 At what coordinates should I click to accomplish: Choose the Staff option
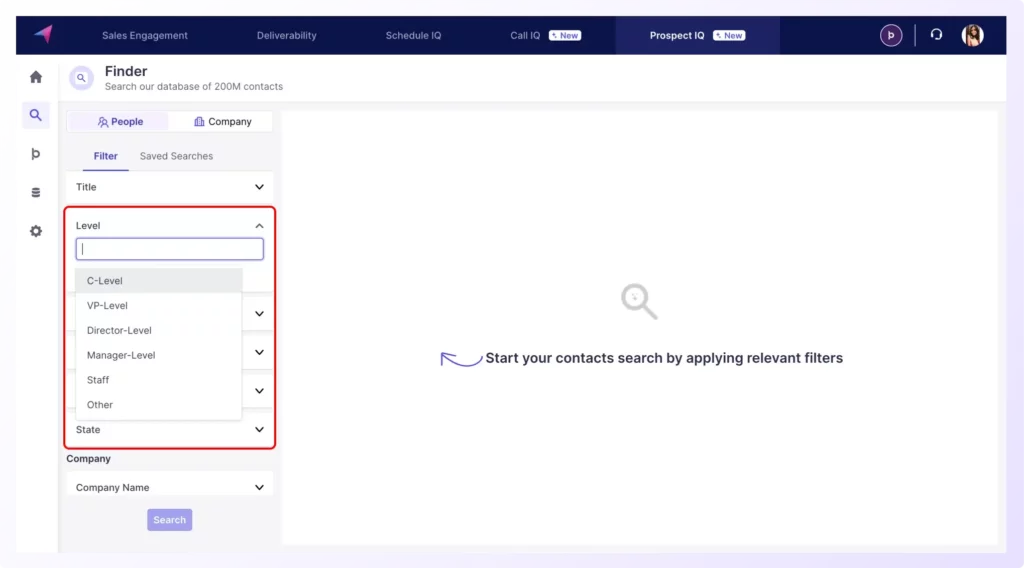coord(159,380)
